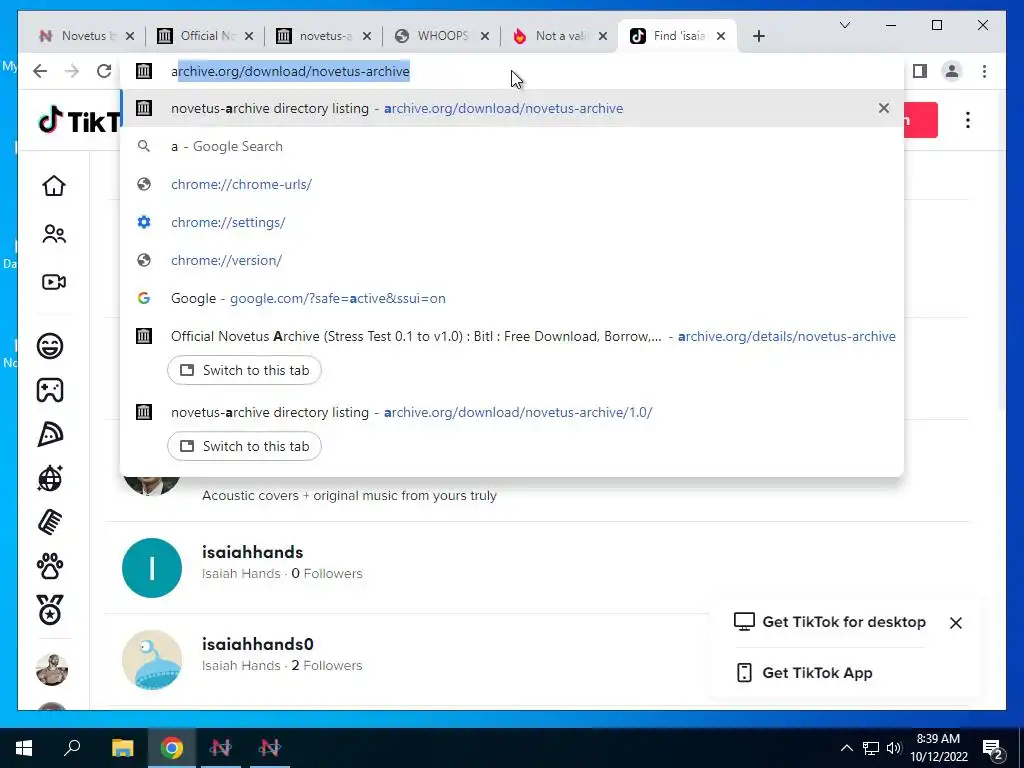Switch to tab for Official Novetus Archive

click(x=244, y=370)
